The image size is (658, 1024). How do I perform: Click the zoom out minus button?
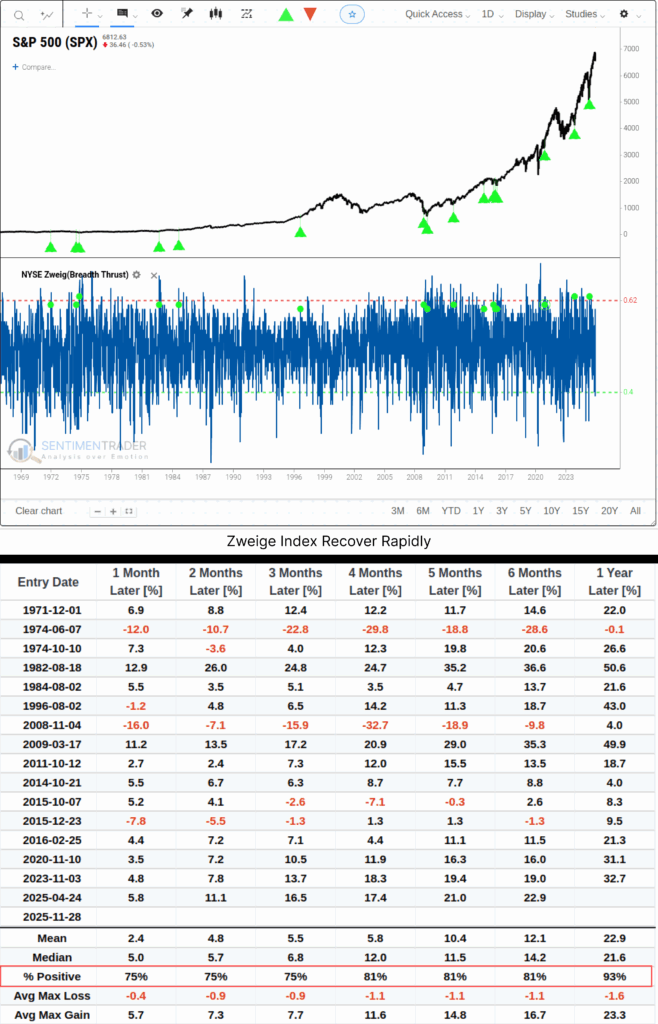click(97, 511)
